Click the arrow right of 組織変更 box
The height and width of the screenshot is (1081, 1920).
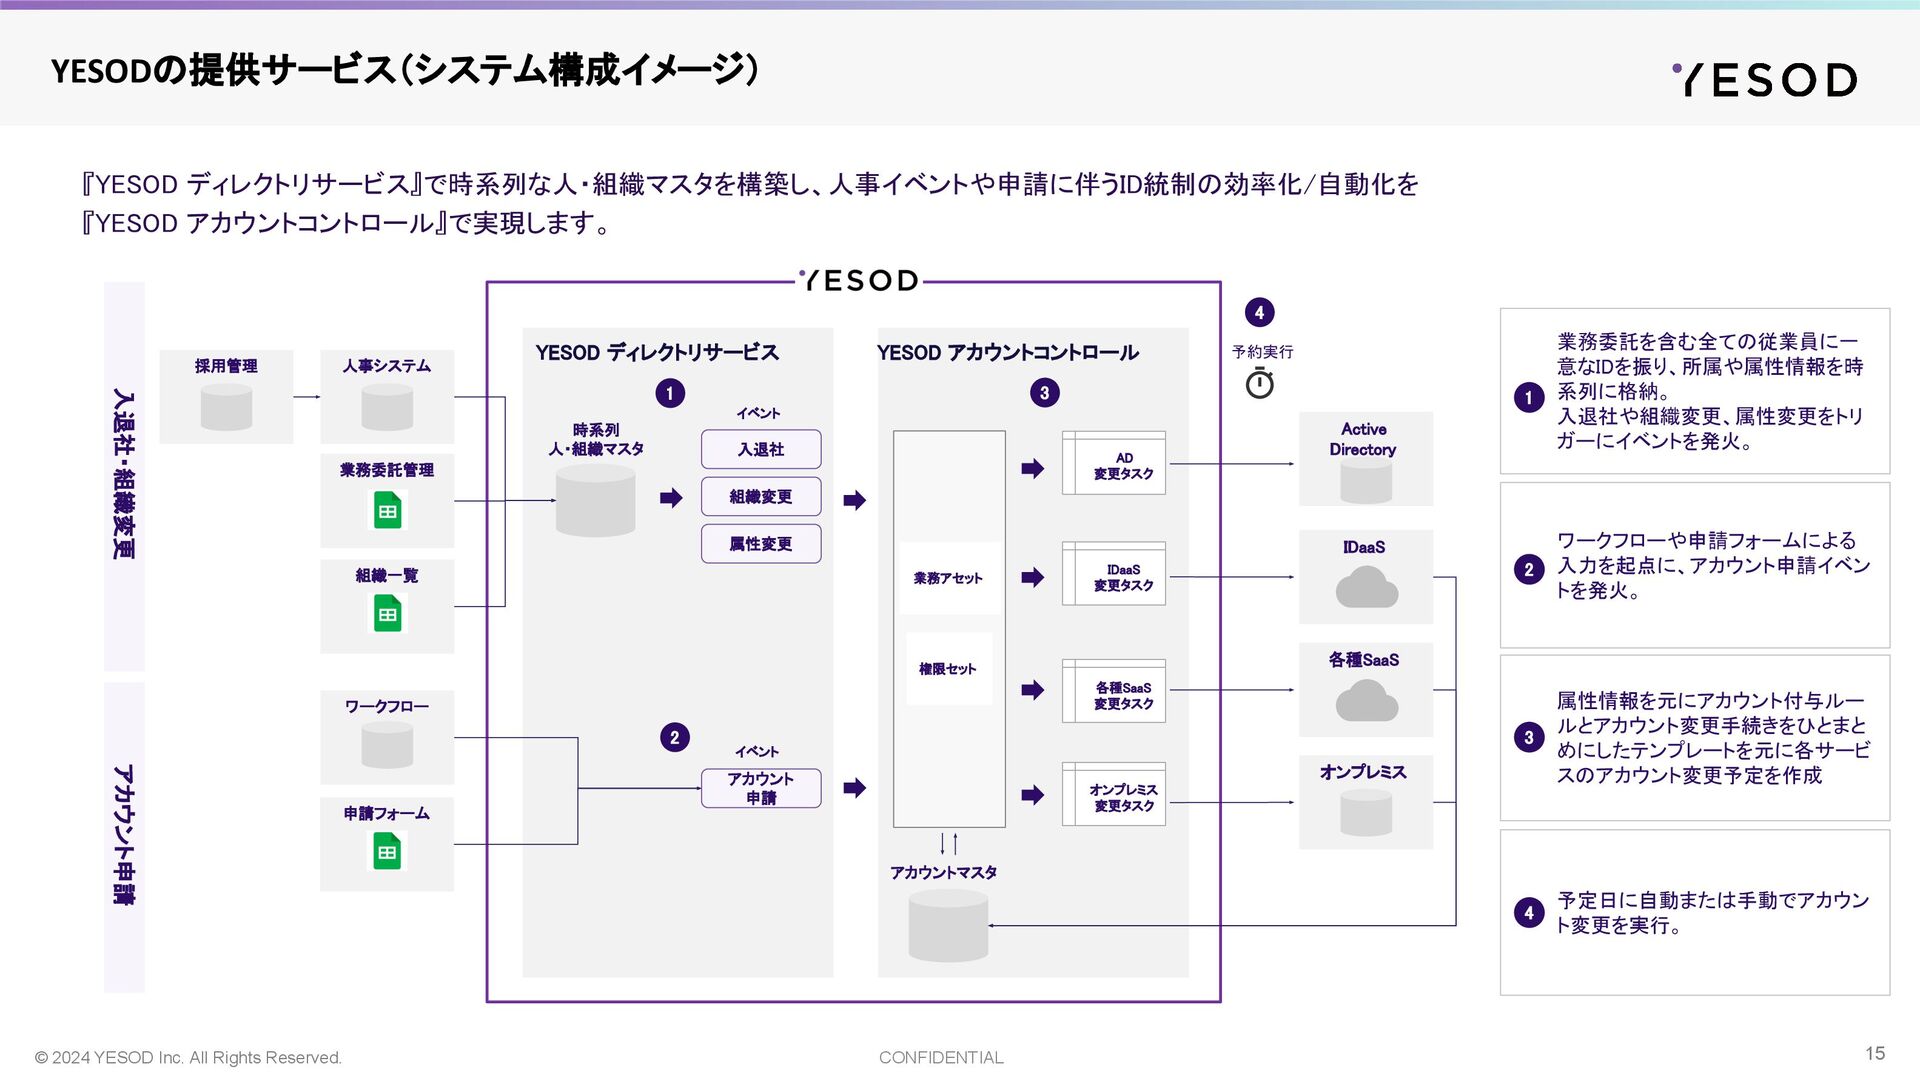click(855, 500)
